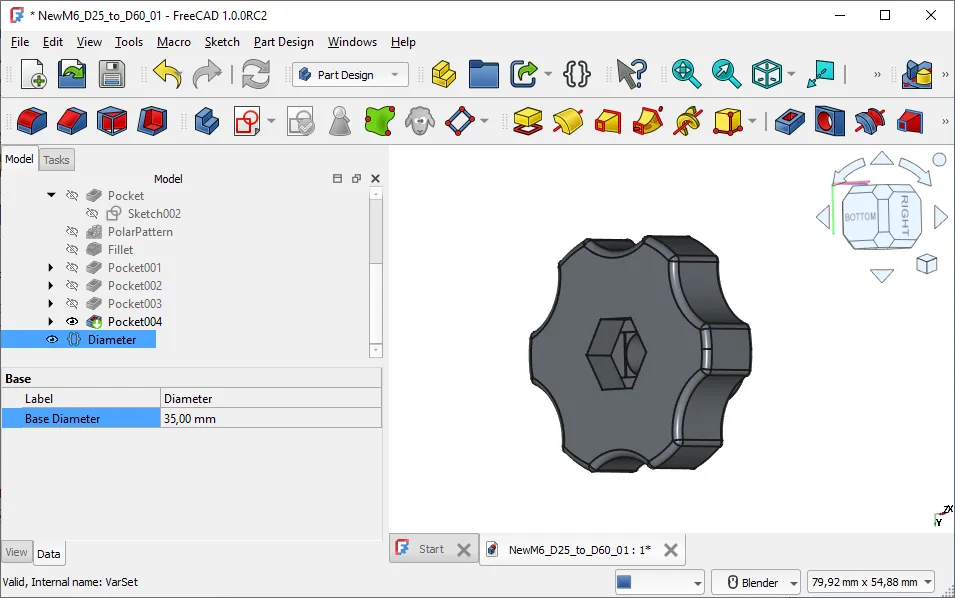The height and width of the screenshot is (598, 955).
Task: Open the Edit menu
Action: [52, 42]
